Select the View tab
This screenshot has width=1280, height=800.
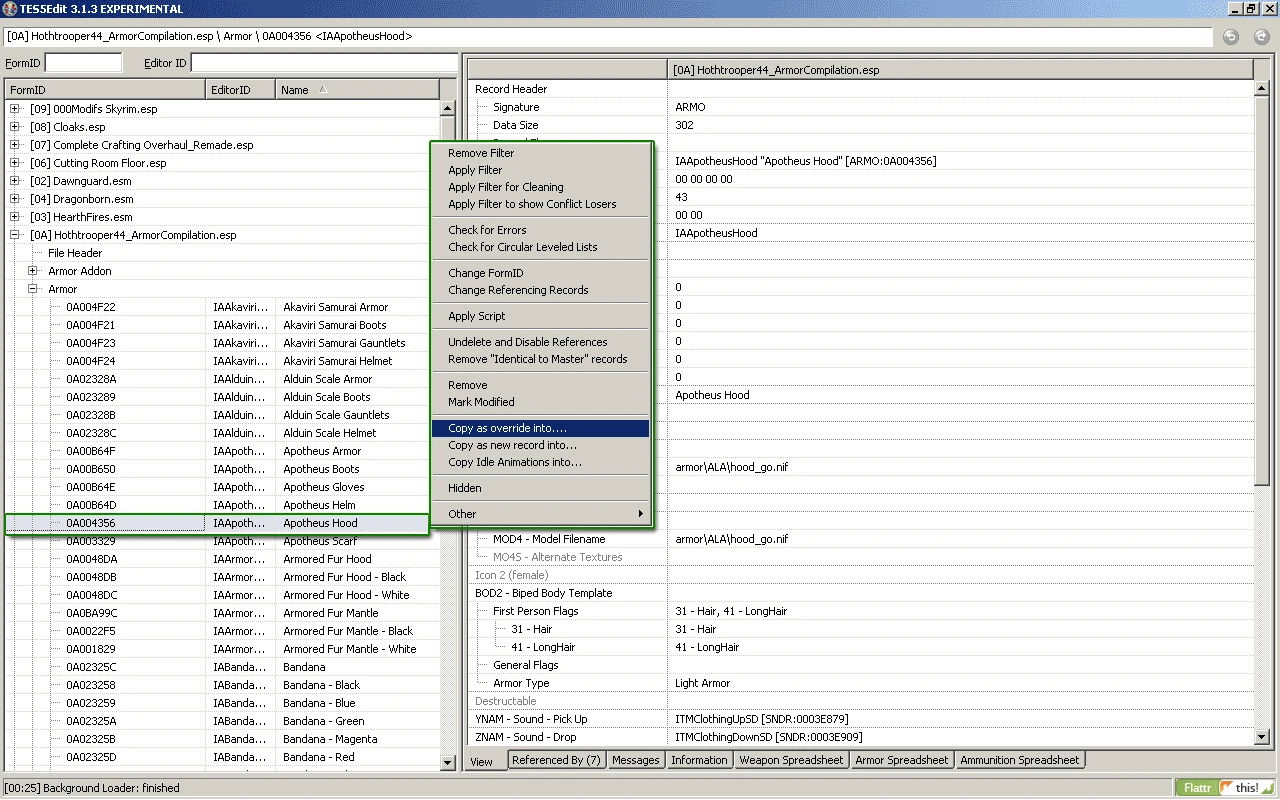481,761
